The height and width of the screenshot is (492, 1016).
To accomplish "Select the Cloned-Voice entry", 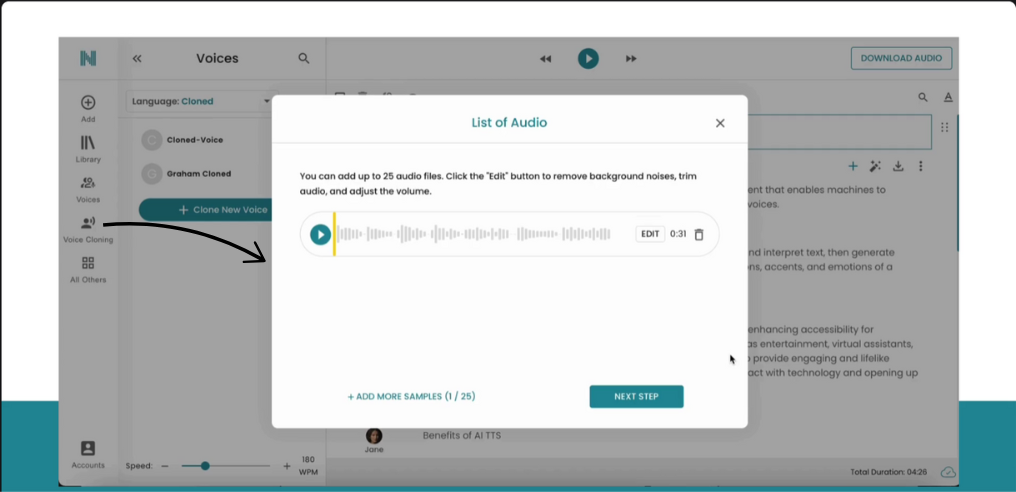I will [x=194, y=140].
